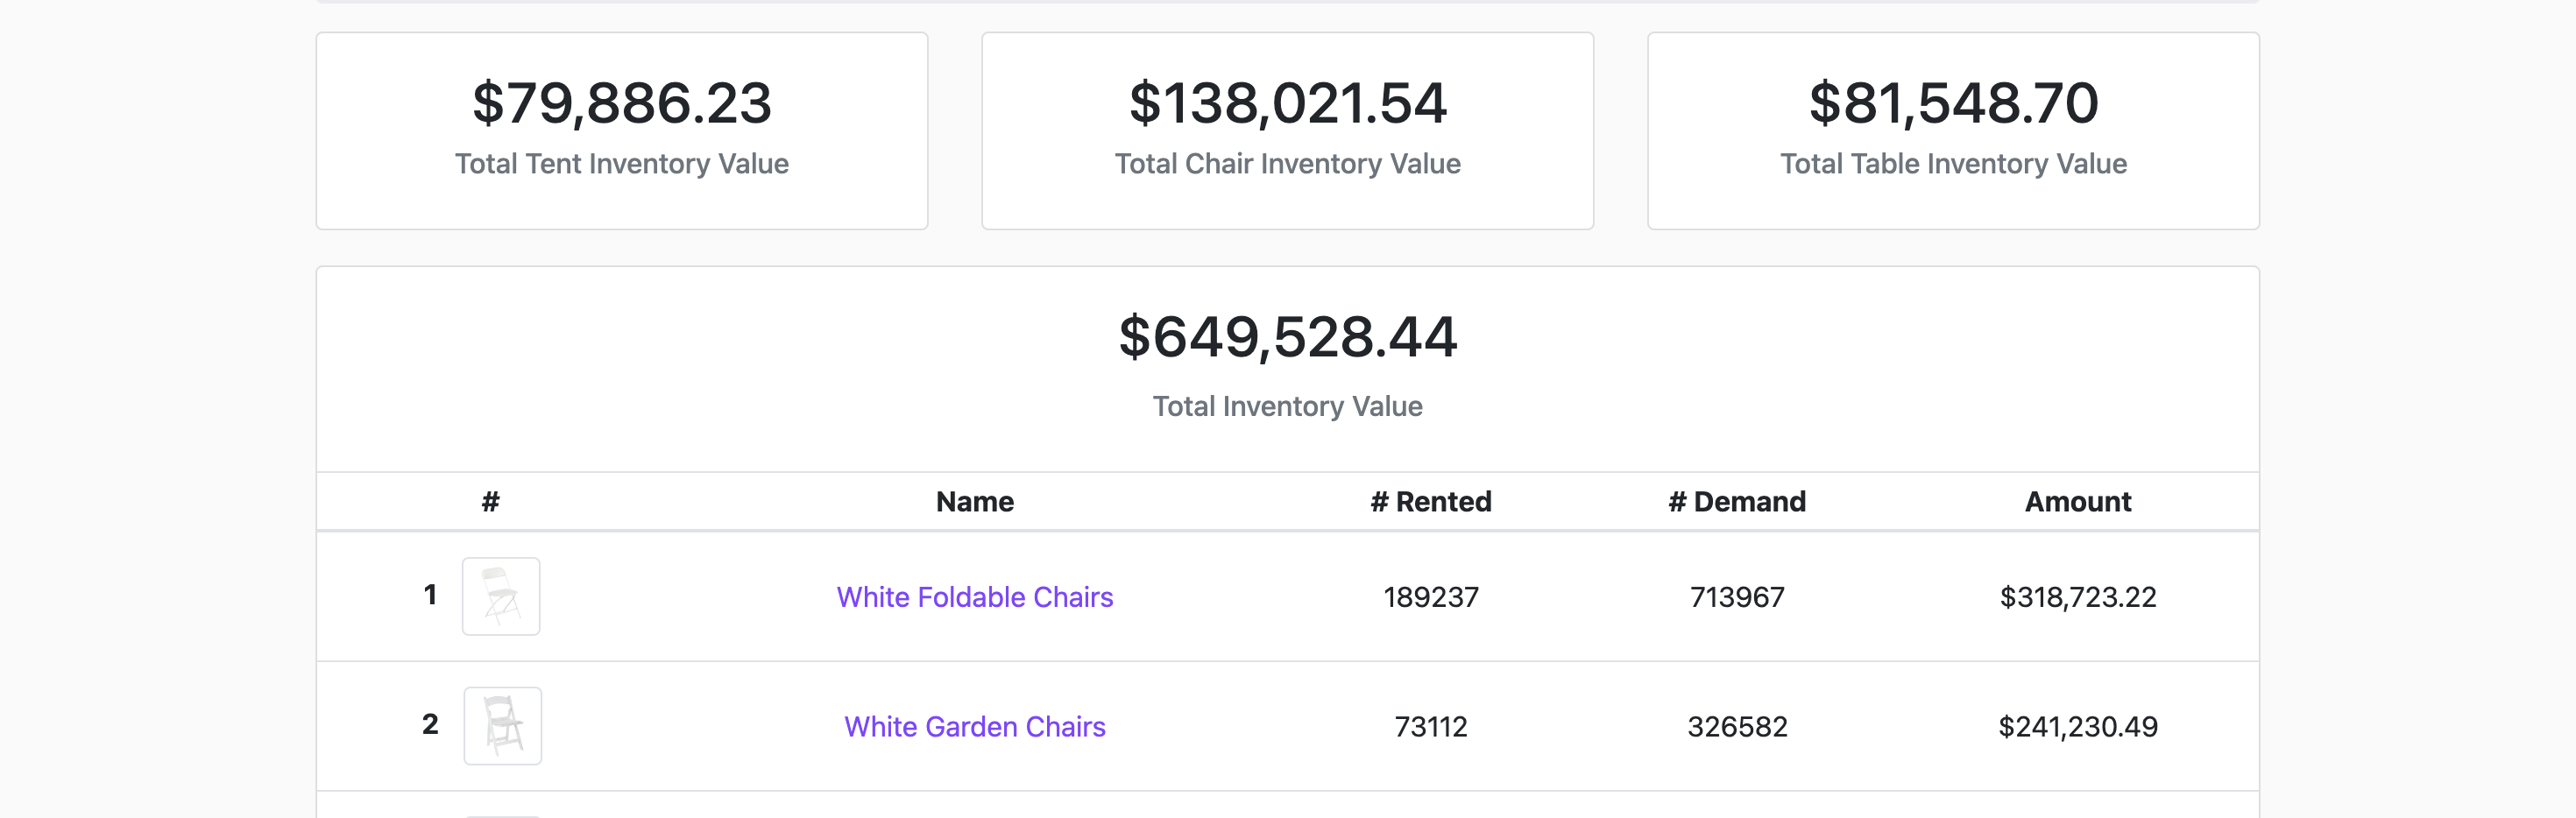
Task: Select the Total Chair Inventory Value amount $138,021.54
Action: click(x=1287, y=103)
